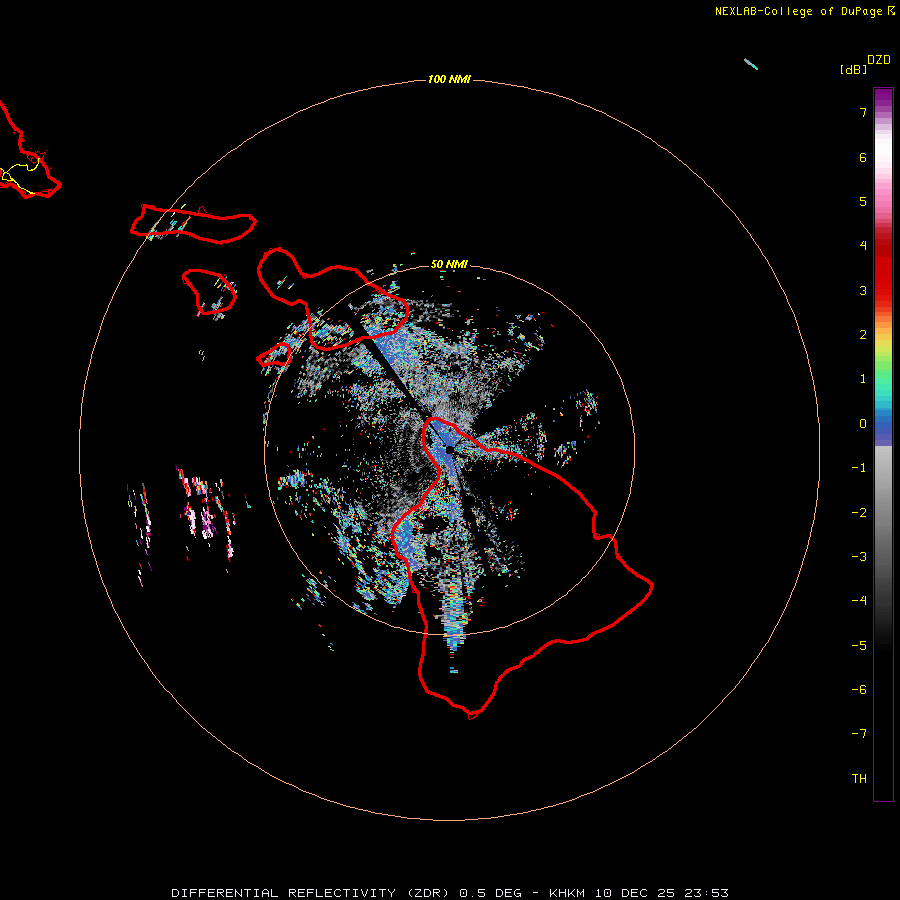Click the -7 value on color scale
Screen dimensions: 900x900
tap(859, 734)
